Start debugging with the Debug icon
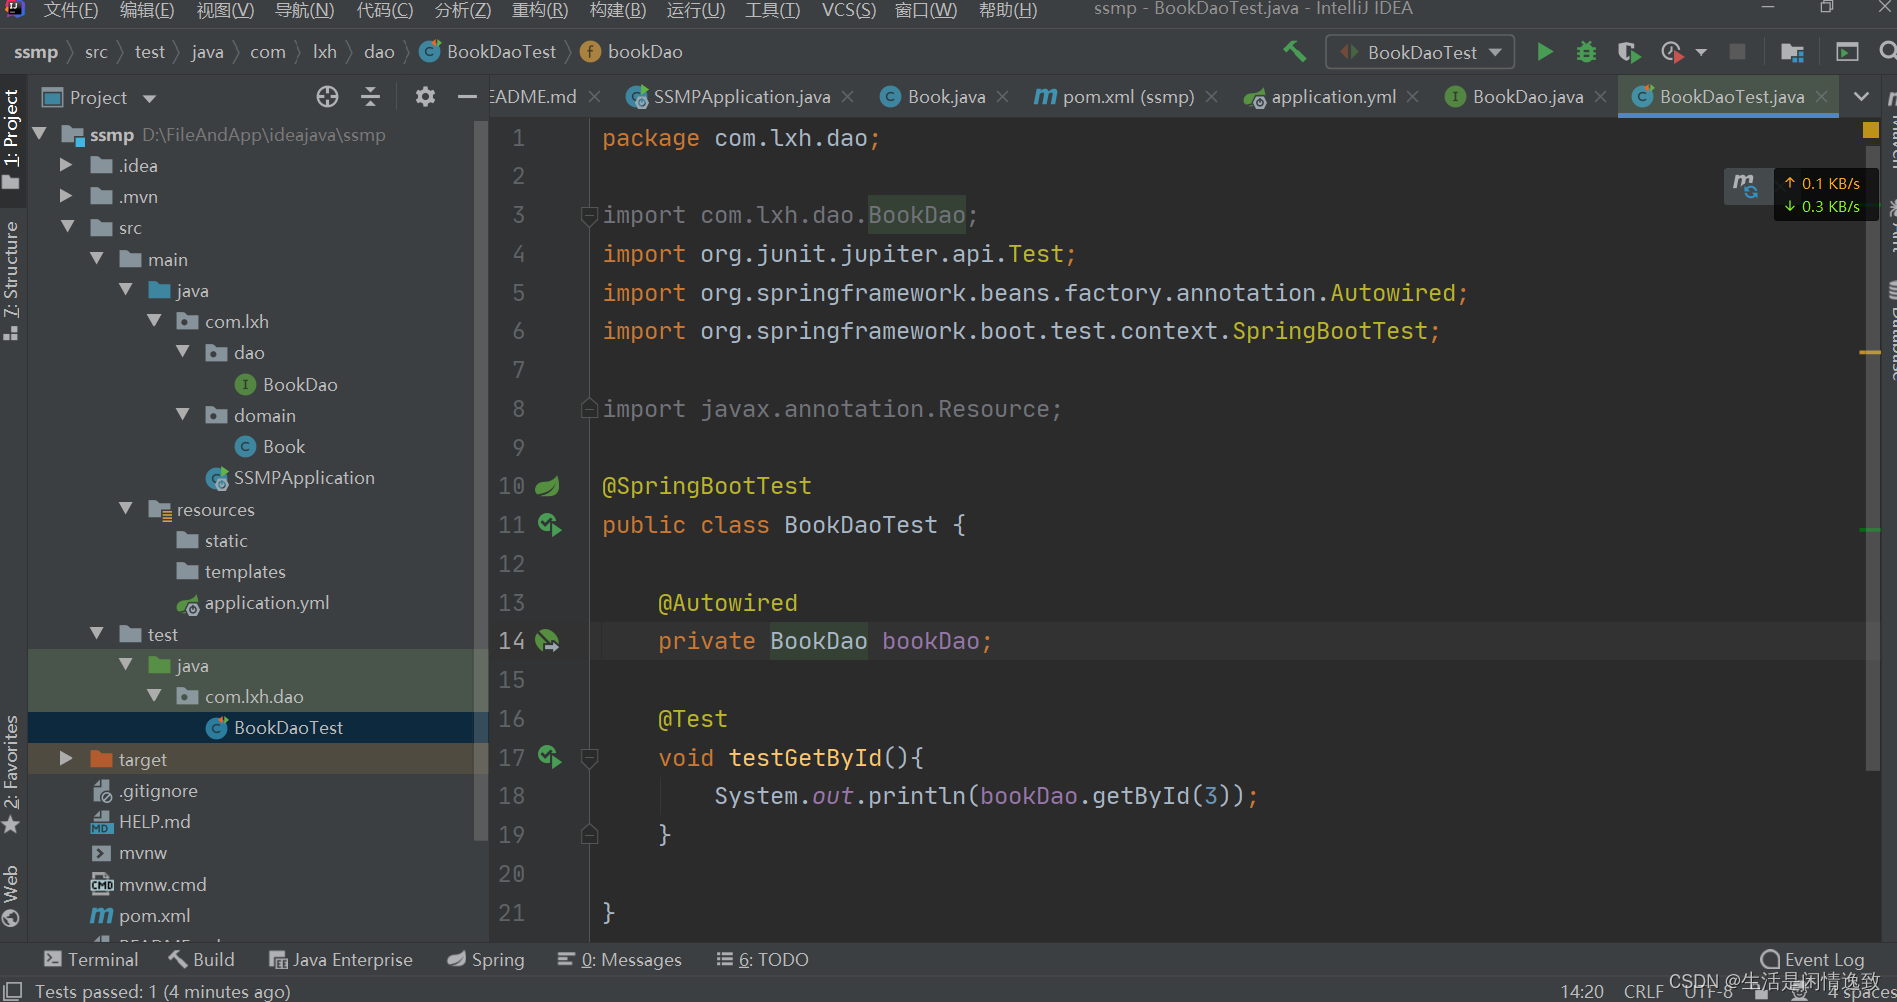The height and width of the screenshot is (1002, 1897). (x=1586, y=51)
